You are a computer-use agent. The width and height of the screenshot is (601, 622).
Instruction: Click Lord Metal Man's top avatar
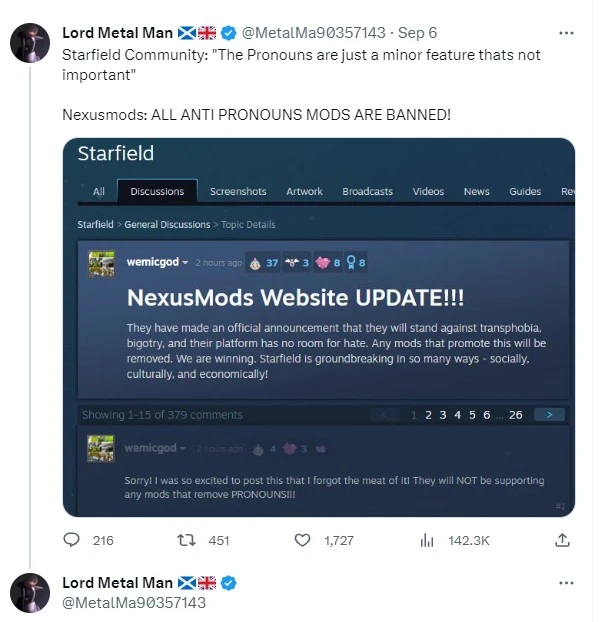coord(30,42)
